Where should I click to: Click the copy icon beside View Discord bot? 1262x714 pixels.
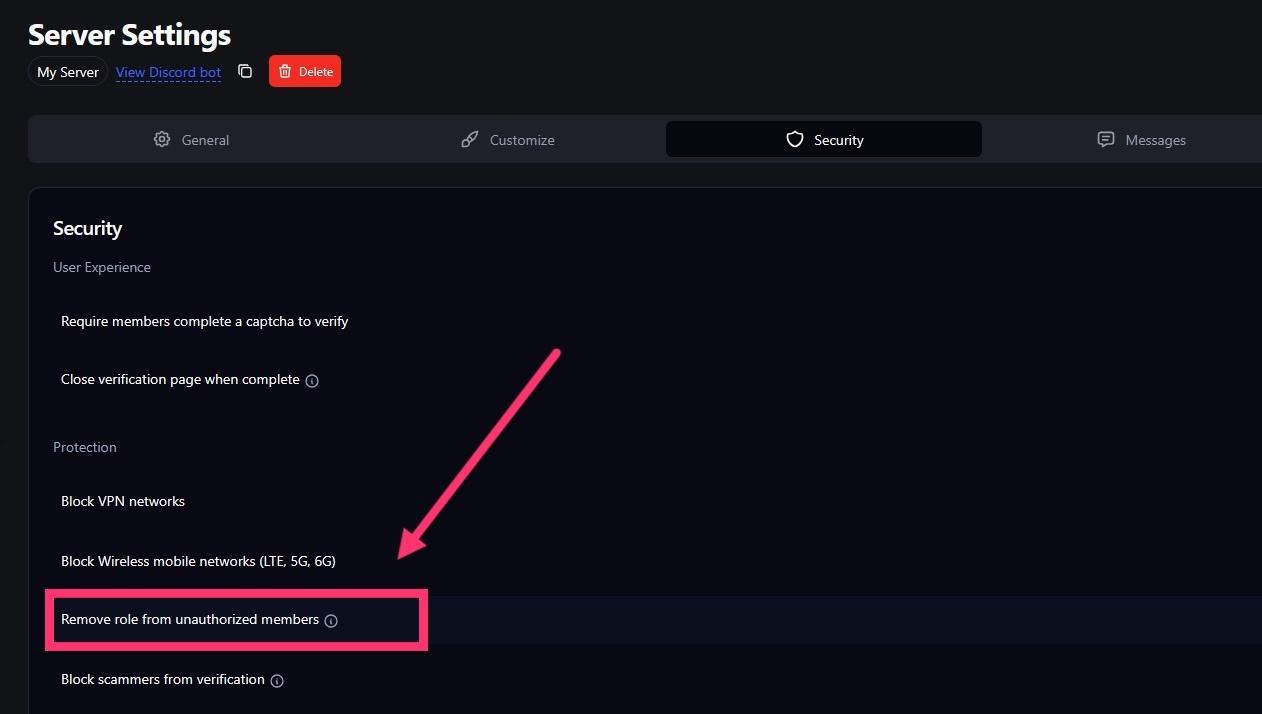245,71
